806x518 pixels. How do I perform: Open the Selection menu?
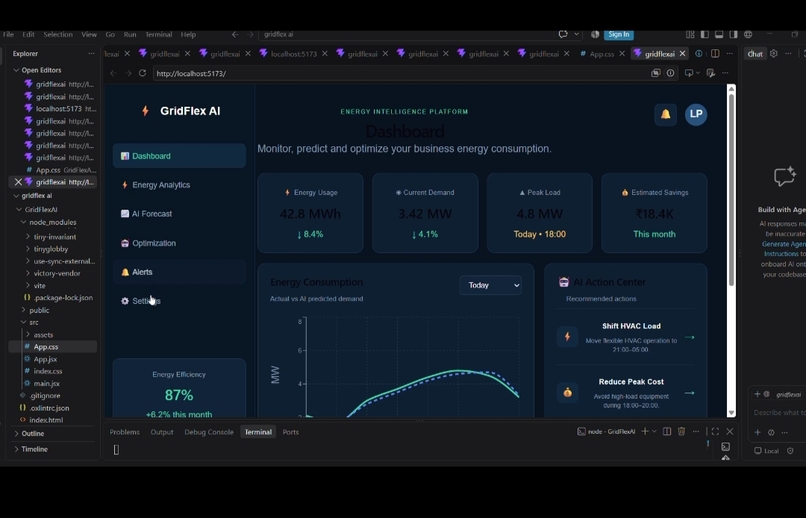coord(58,34)
